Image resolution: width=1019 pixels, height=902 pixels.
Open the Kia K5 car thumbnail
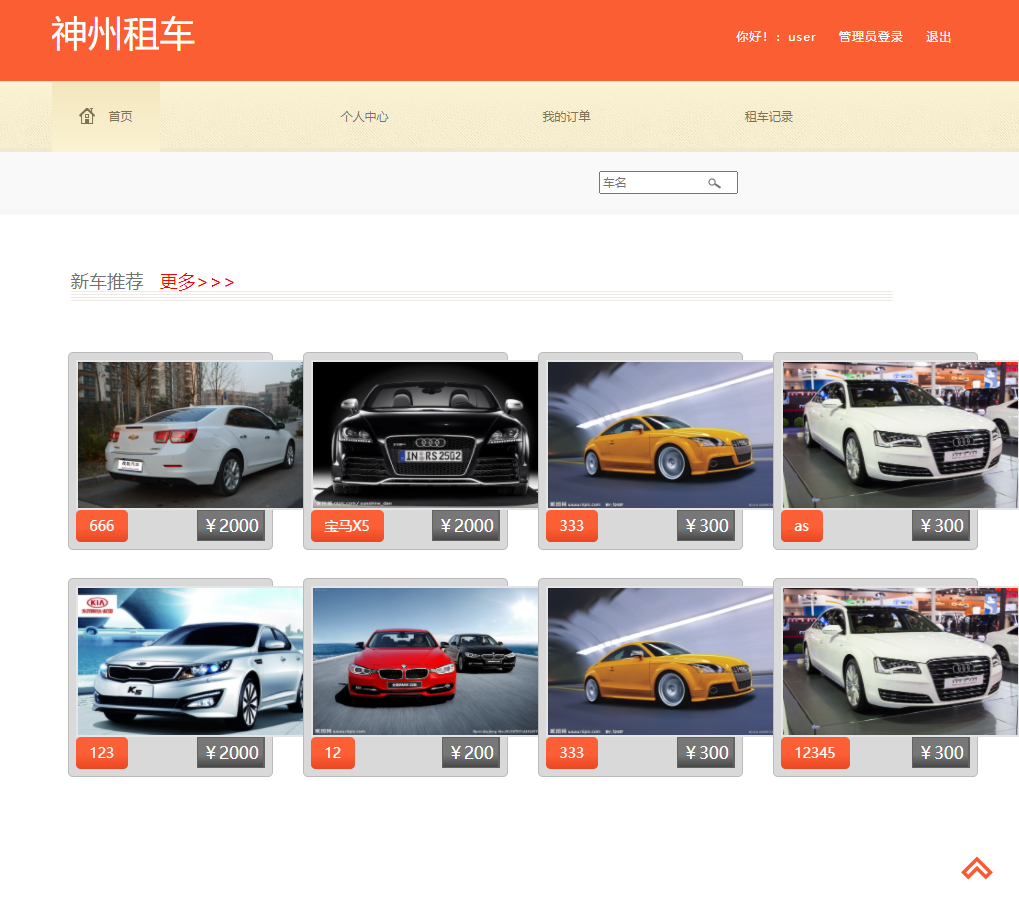(x=189, y=661)
